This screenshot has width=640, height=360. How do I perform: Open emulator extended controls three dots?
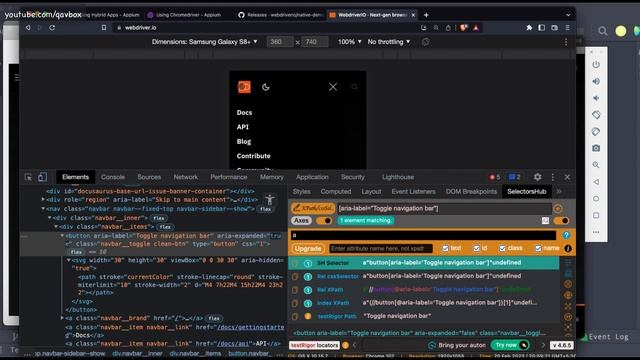(x=596, y=232)
